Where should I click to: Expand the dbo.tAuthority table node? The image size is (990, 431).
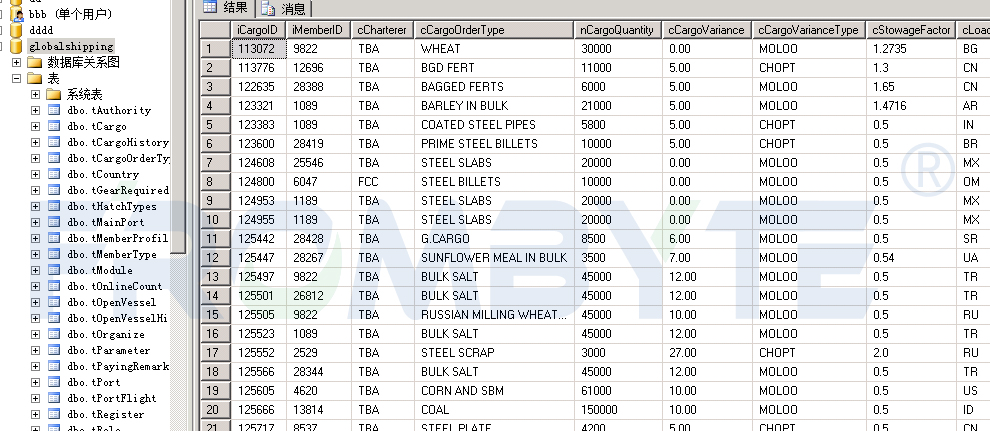(x=36, y=111)
